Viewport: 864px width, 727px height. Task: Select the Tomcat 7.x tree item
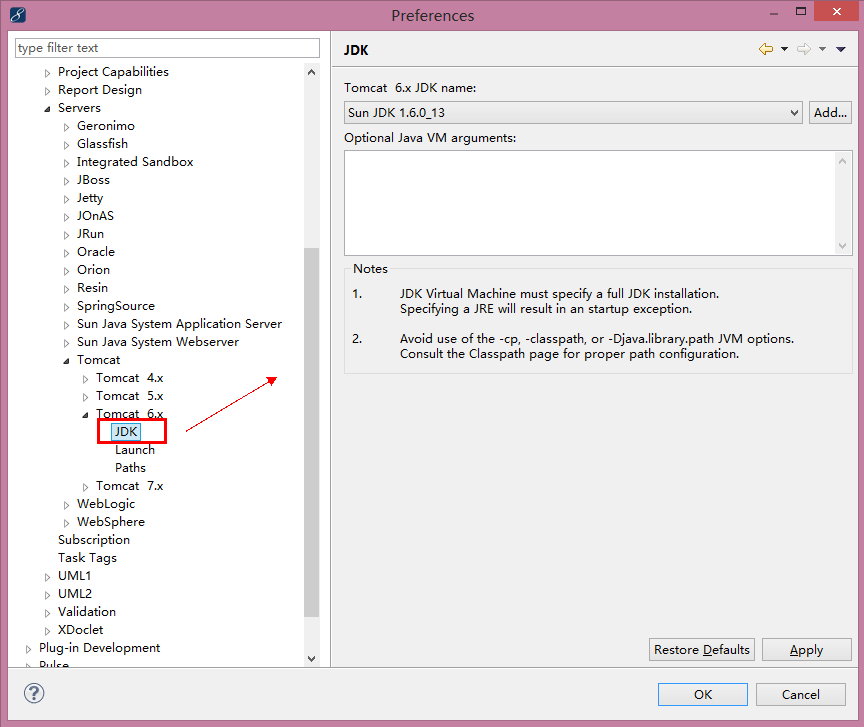tap(129, 486)
